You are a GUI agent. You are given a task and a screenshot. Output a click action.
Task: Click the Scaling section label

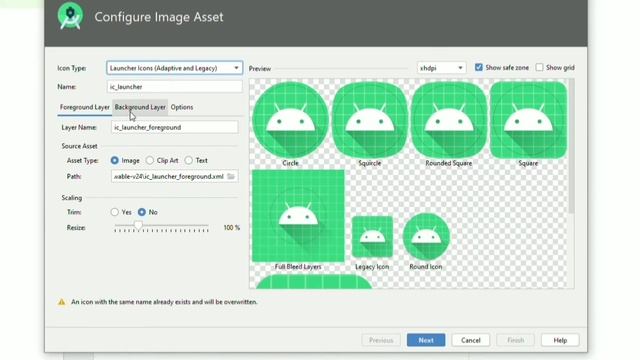[x=71, y=198]
